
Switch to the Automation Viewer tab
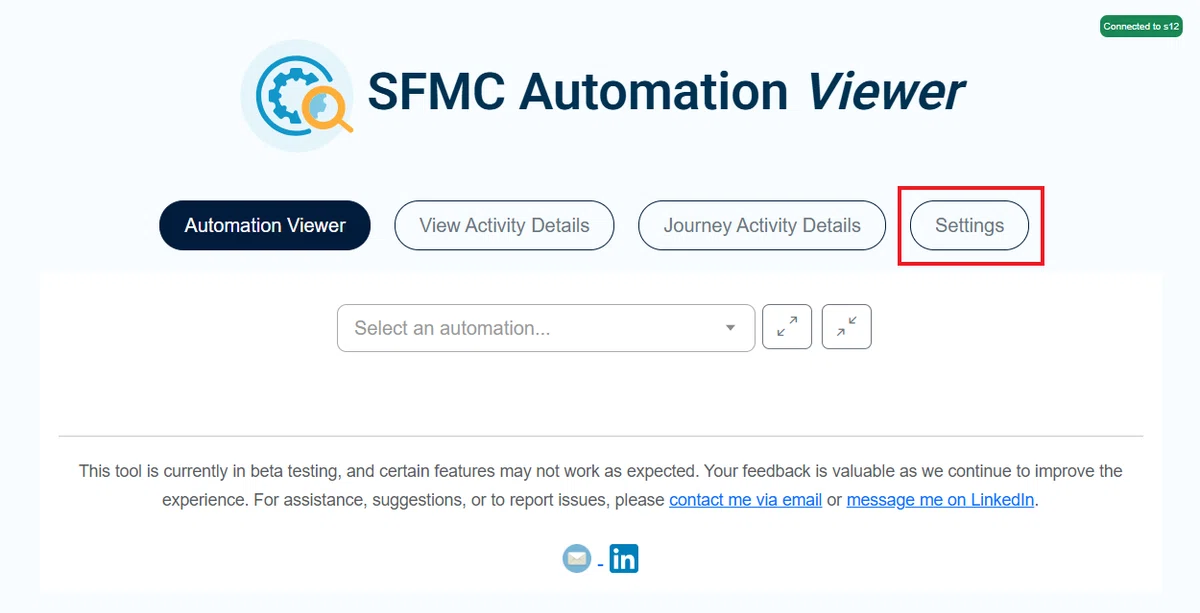265,225
